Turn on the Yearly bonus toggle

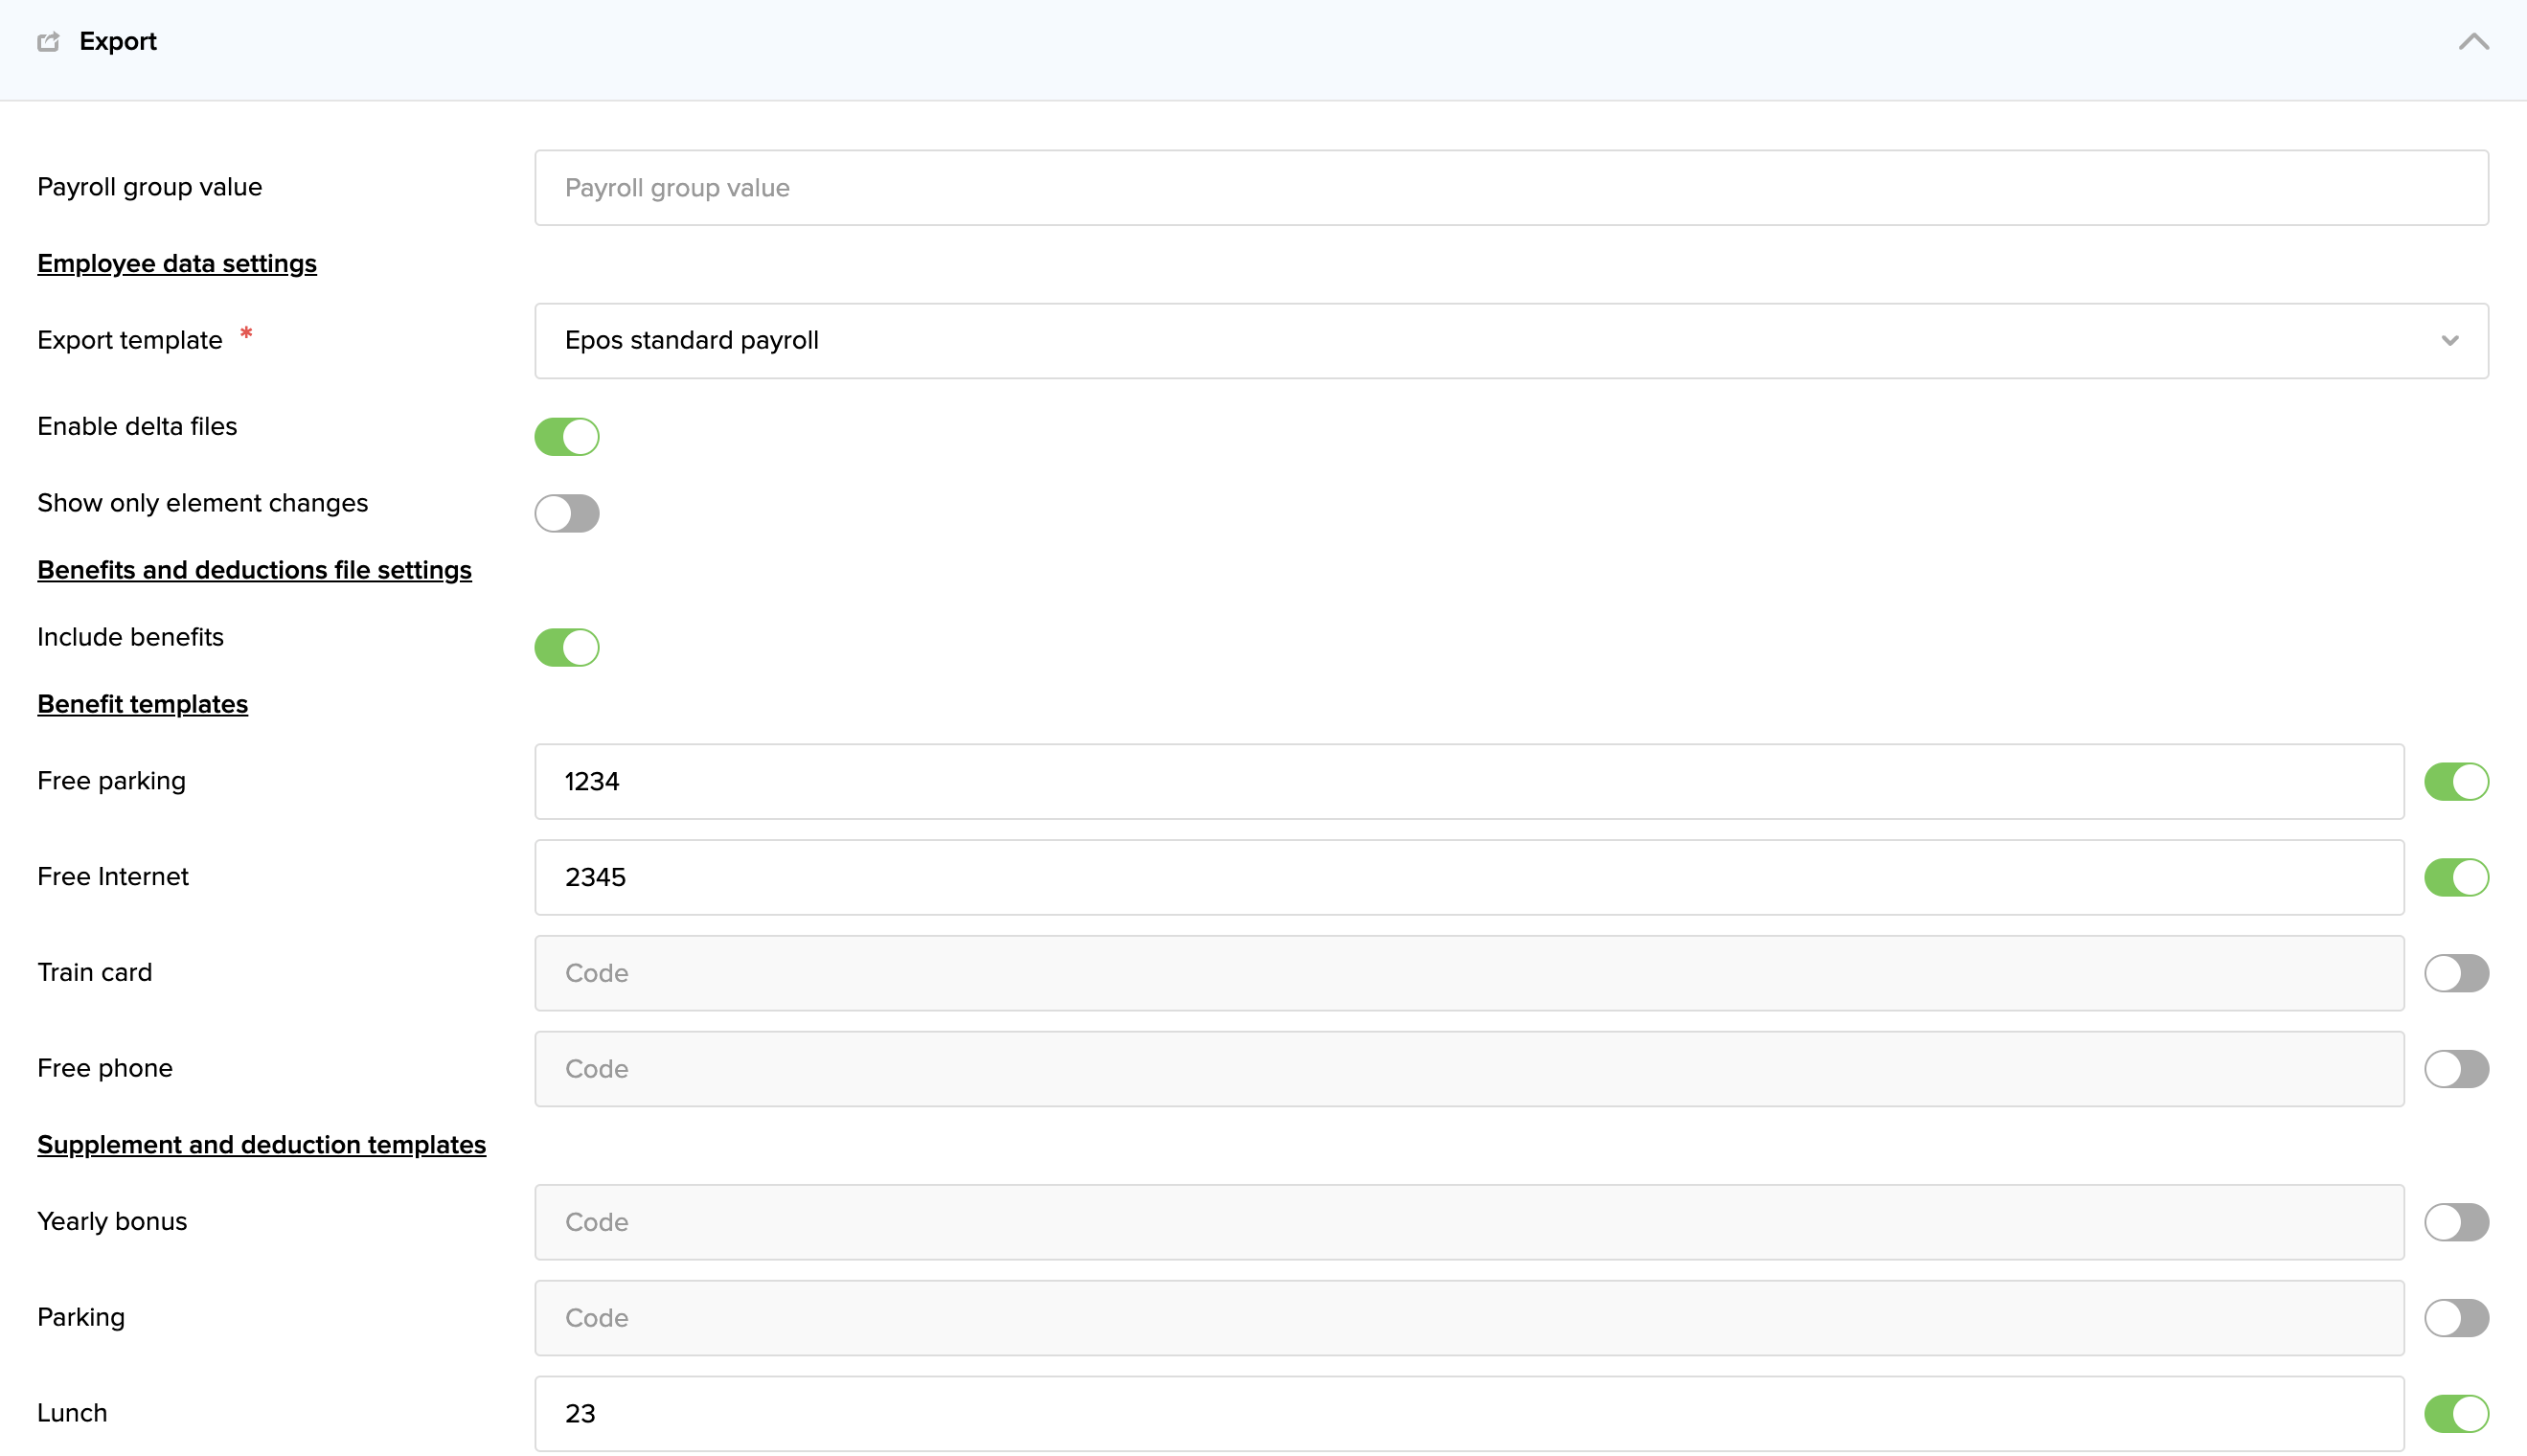pyautogui.click(x=2456, y=1222)
